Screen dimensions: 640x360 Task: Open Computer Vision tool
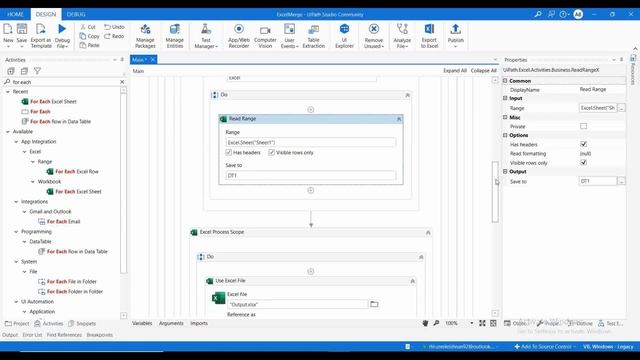pyautogui.click(x=265, y=36)
